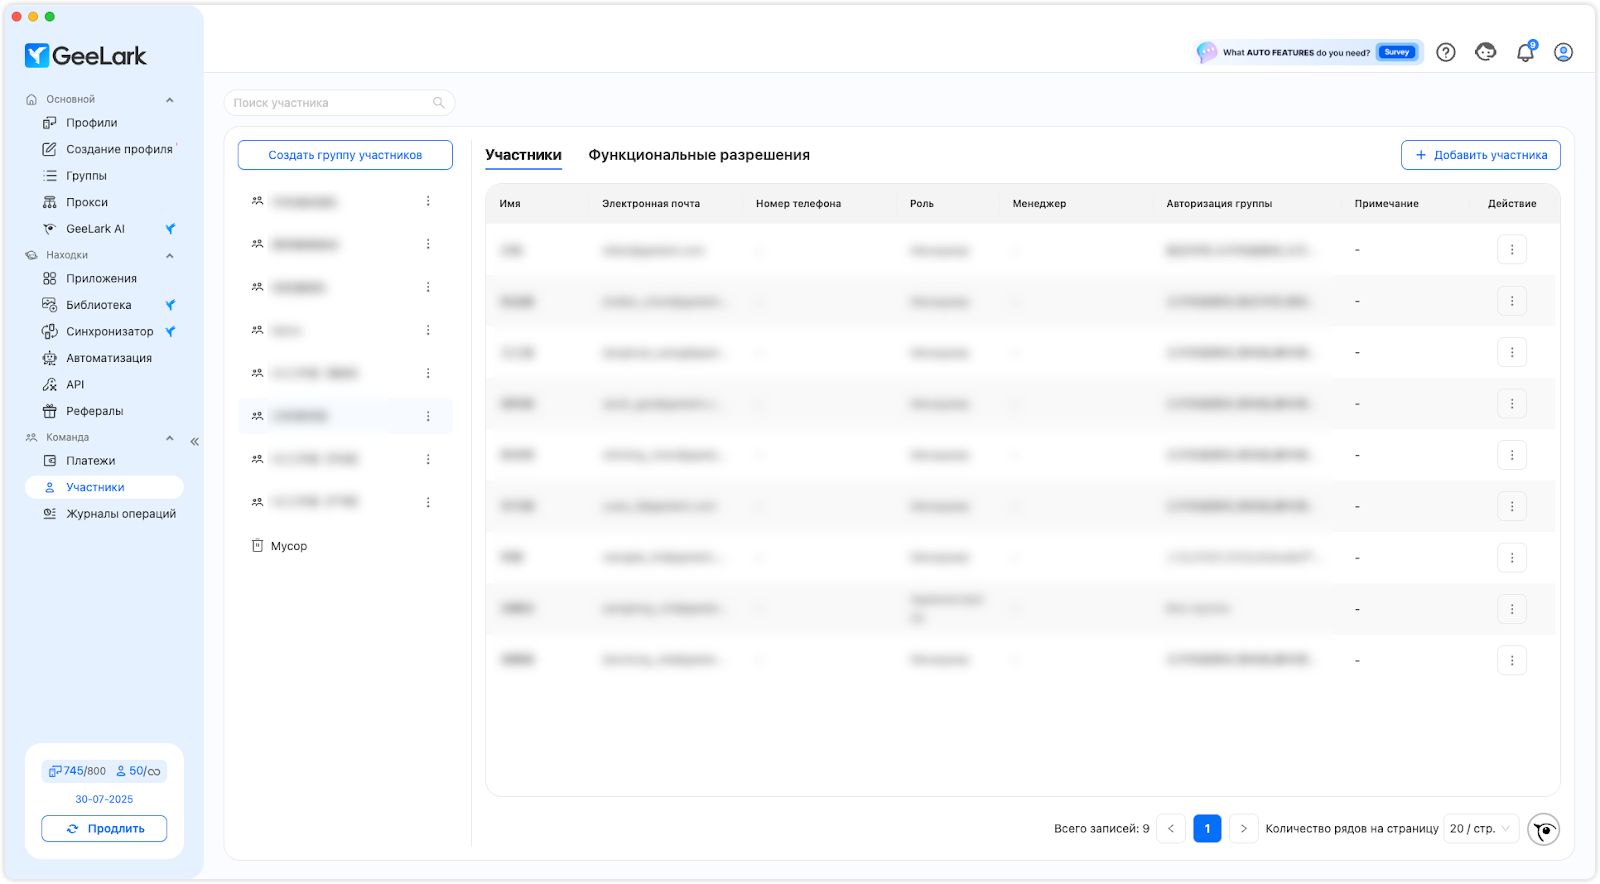Select Участники in the sidebar

[x=104, y=487]
